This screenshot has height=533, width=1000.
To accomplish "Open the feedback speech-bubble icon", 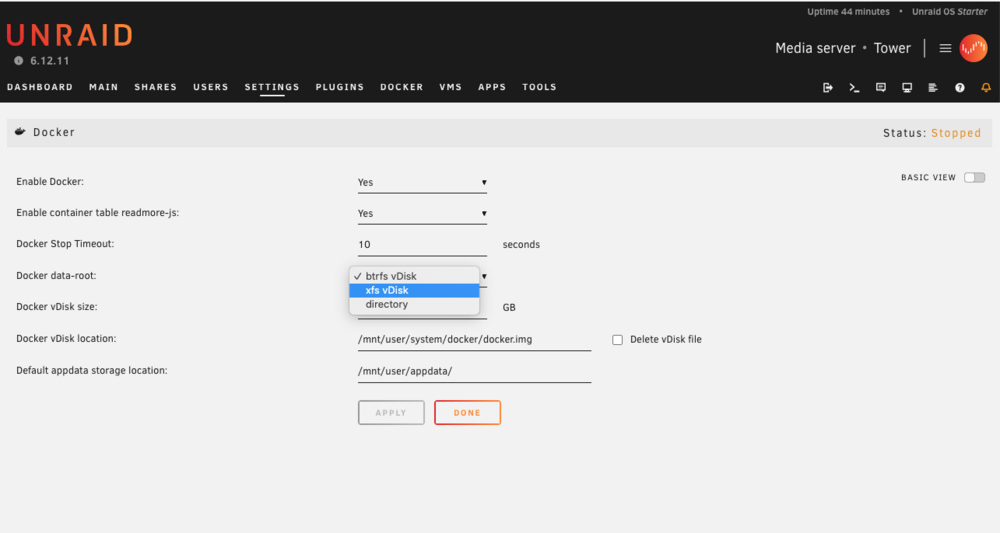I will tap(881, 87).
